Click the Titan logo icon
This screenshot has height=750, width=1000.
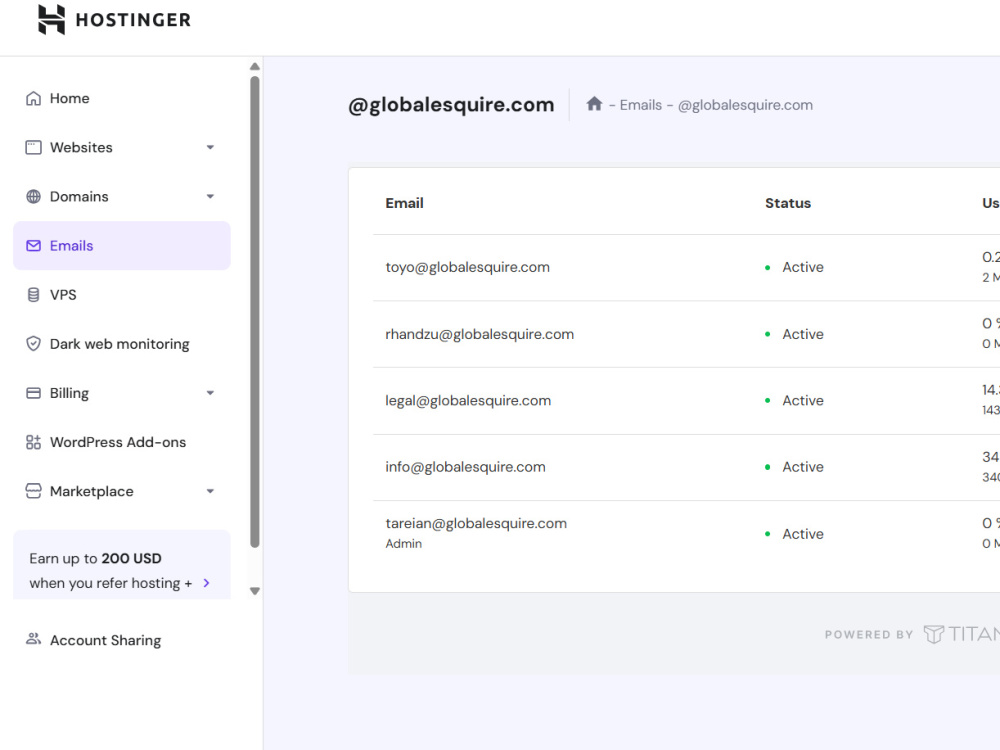(934, 634)
